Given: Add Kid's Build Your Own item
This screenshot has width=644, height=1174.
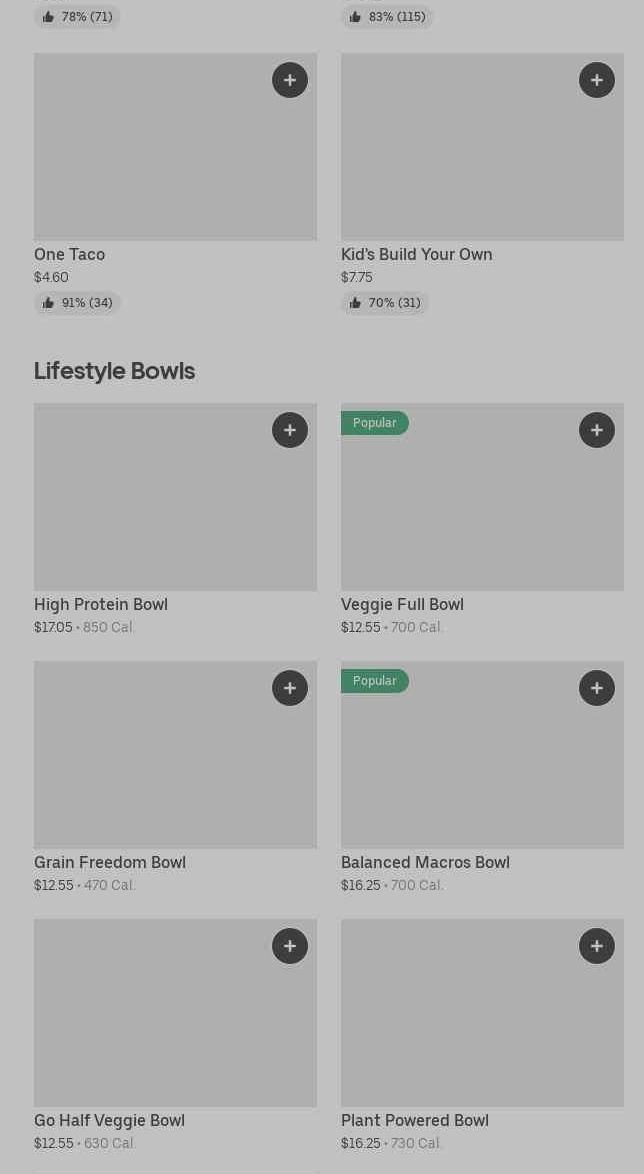Looking at the screenshot, I should [x=597, y=80].
